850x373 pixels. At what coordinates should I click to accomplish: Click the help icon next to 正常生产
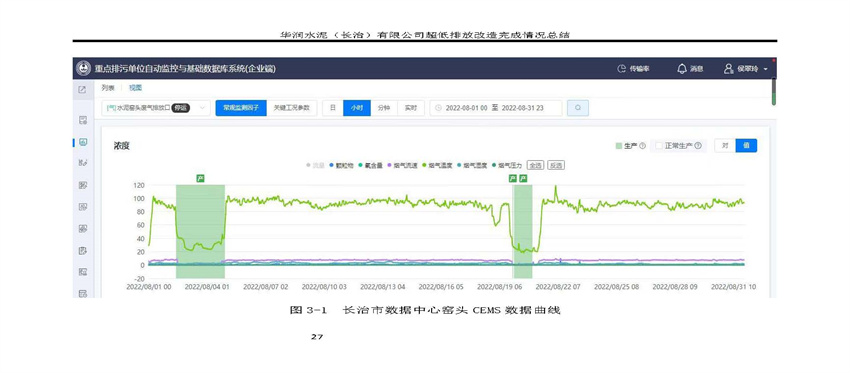pyautogui.click(x=698, y=146)
